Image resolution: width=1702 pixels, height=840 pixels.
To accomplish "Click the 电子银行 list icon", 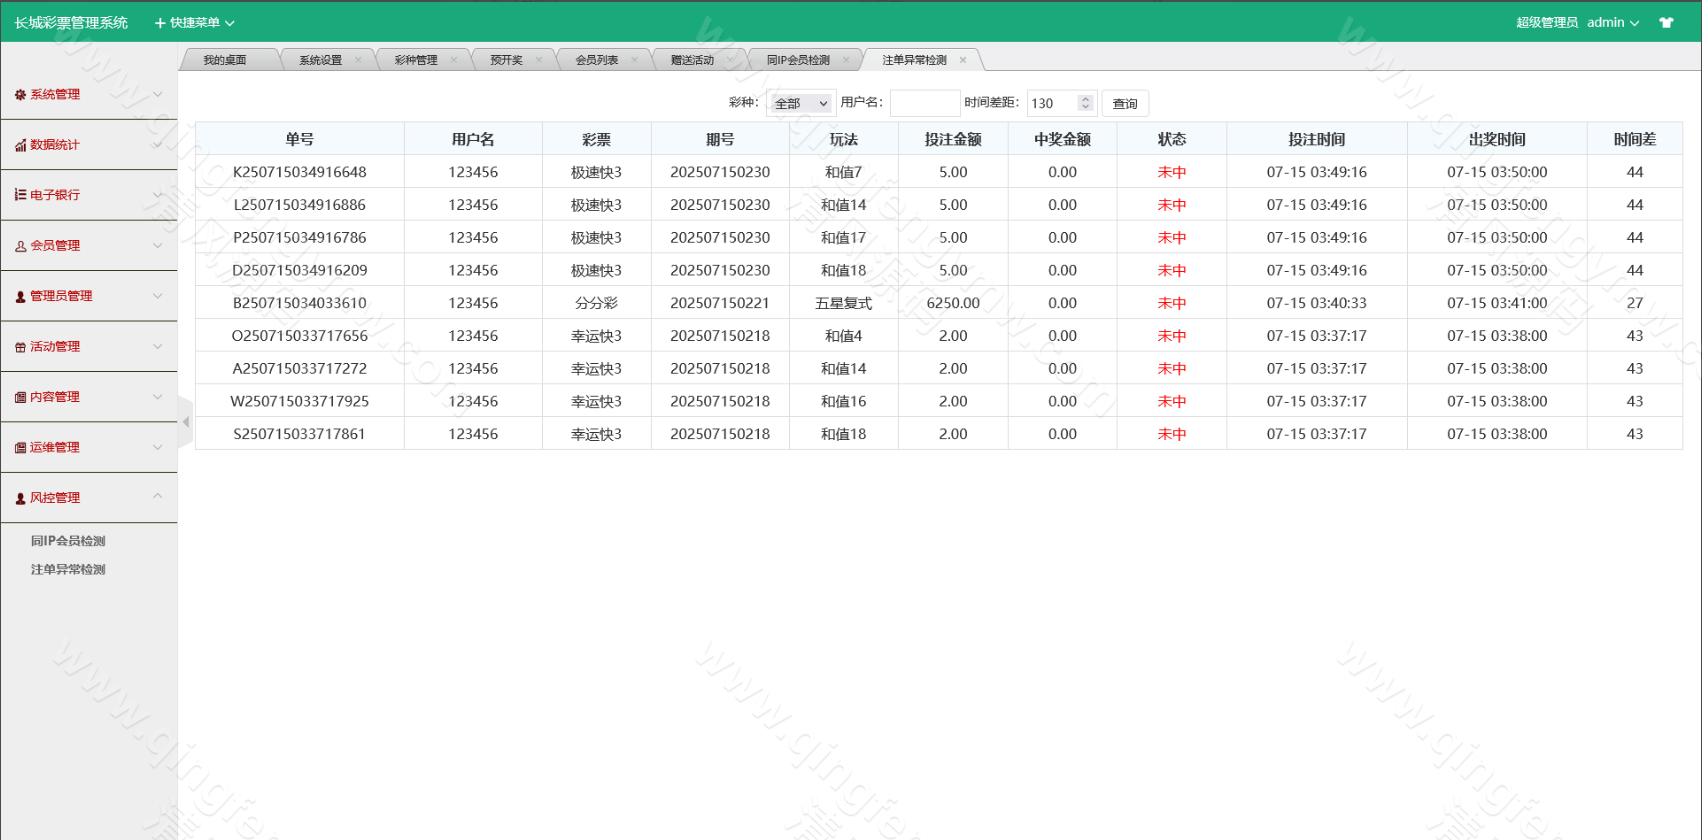I will (x=20, y=195).
